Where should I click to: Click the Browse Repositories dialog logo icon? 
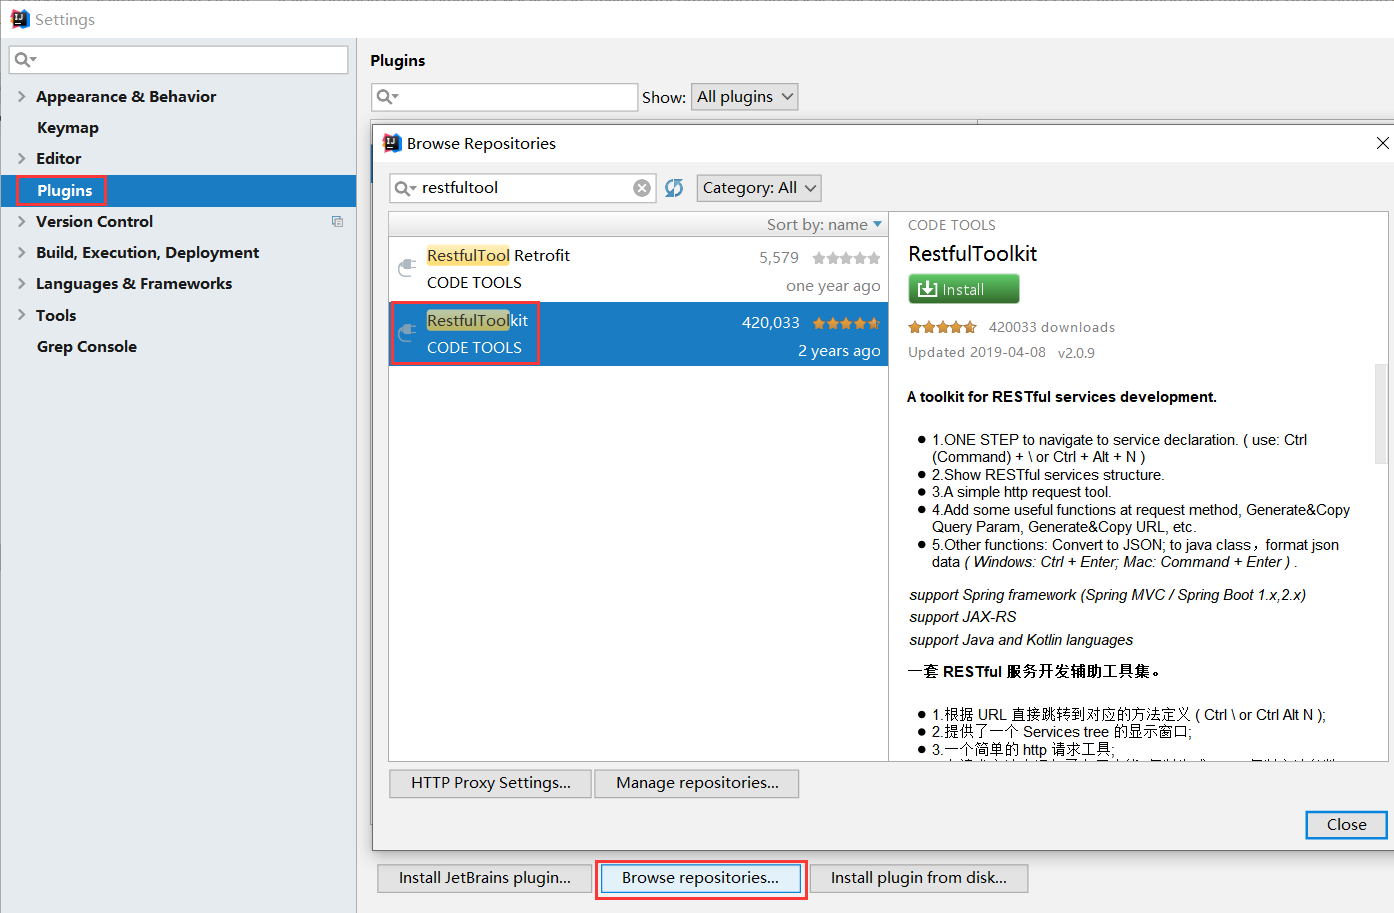pyautogui.click(x=392, y=143)
